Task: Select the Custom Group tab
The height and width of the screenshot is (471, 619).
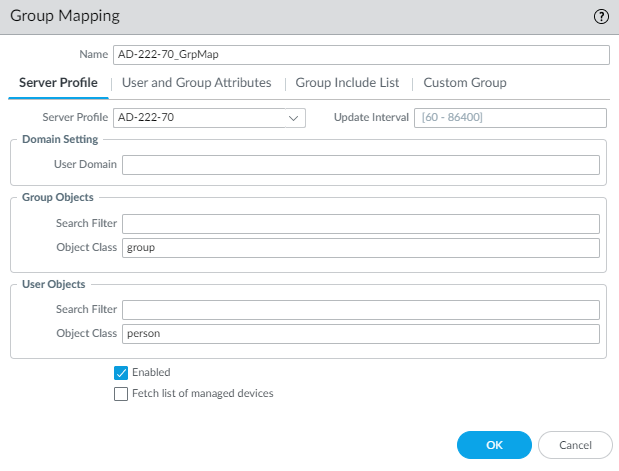Action: pyautogui.click(x=465, y=83)
